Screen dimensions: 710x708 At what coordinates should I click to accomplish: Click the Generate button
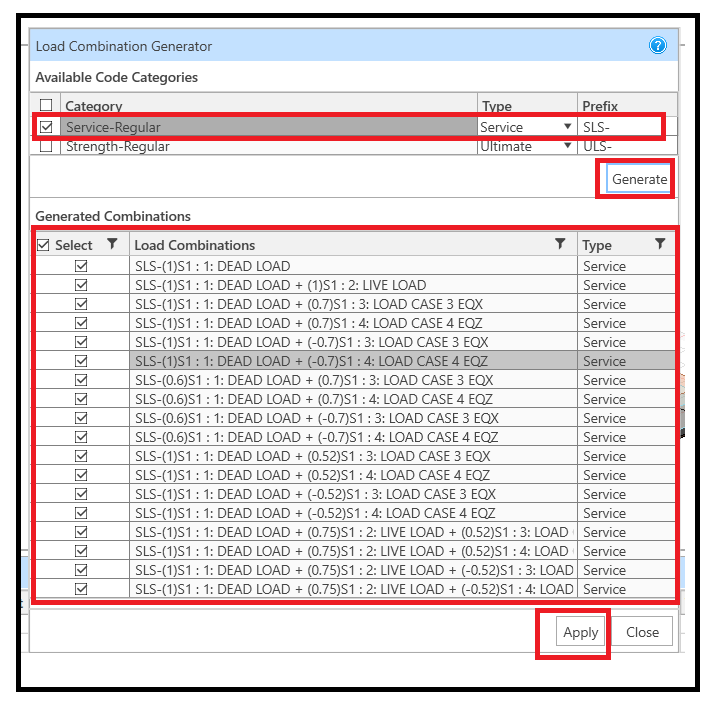click(x=639, y=179)
